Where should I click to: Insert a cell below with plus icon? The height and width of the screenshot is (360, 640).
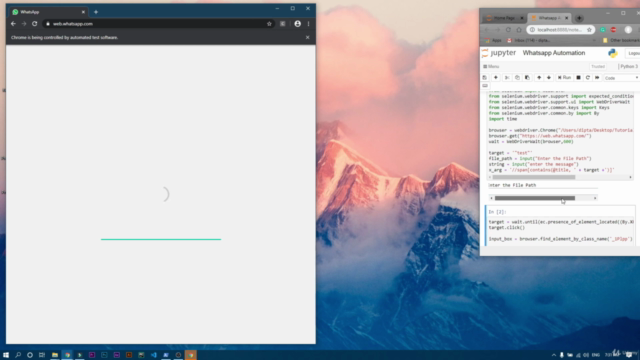[496, 78]
